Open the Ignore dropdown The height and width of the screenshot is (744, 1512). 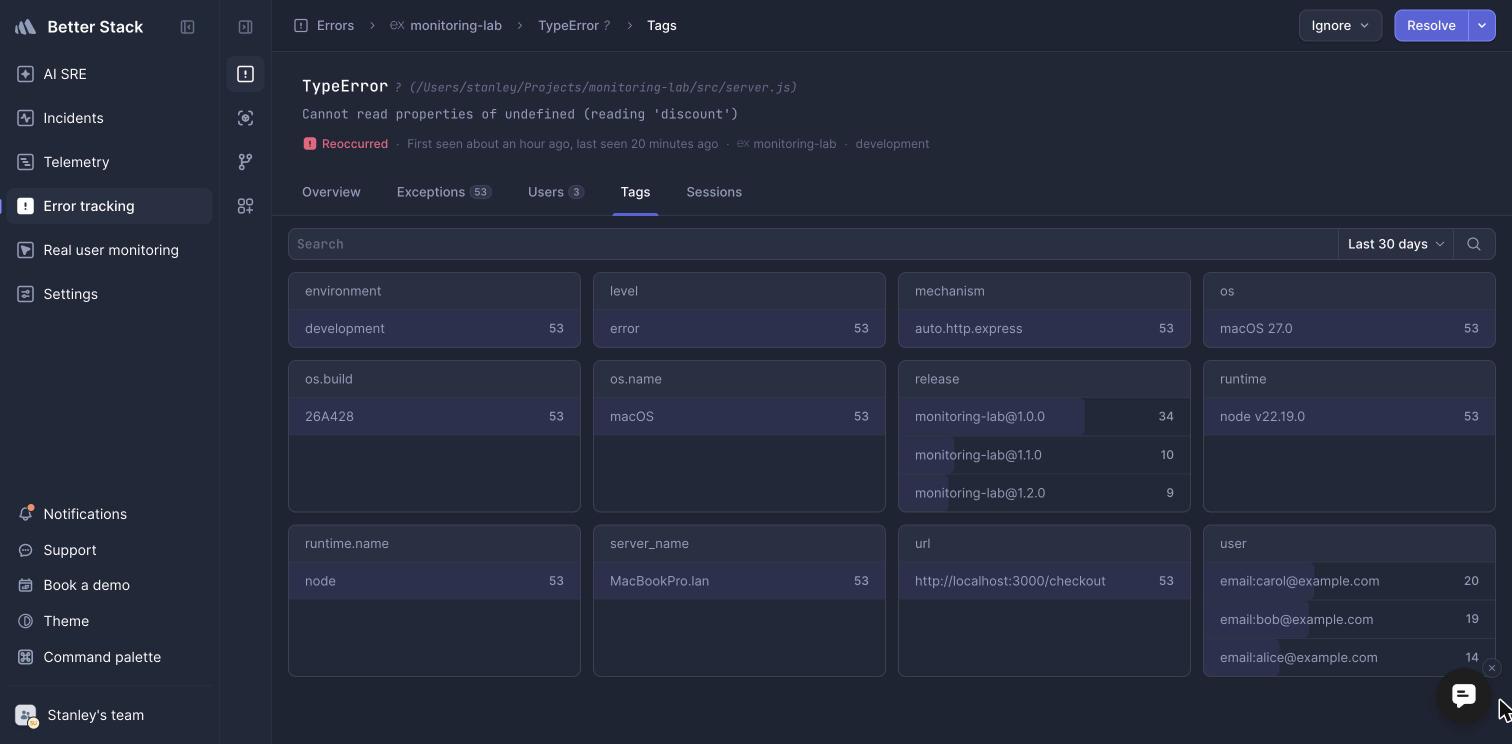1340,26
